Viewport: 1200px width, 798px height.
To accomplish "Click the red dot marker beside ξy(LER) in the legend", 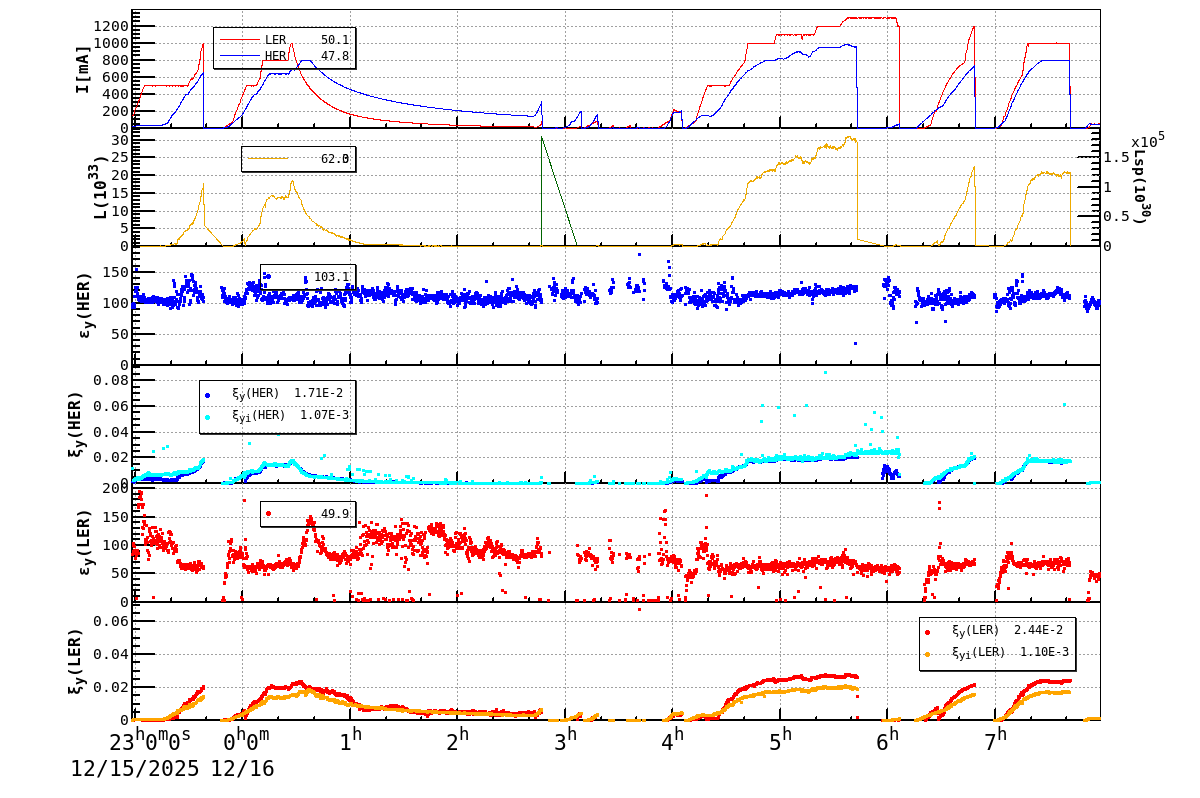I will [x=927, y=632].
